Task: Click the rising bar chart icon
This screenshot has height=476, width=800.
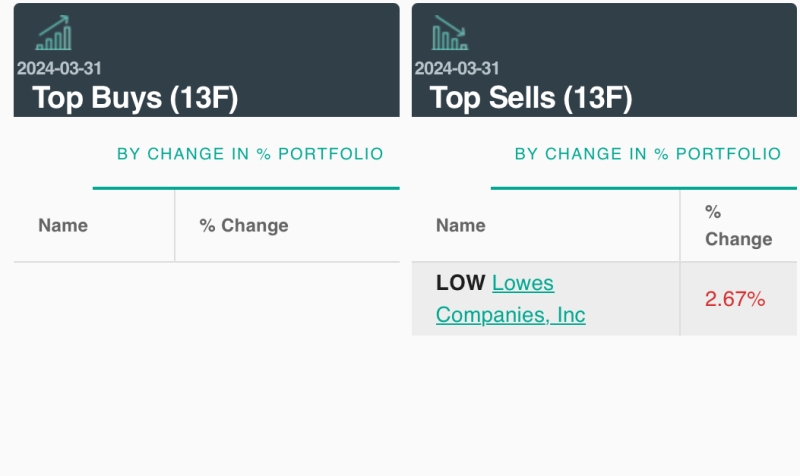Action: point(54,33)
